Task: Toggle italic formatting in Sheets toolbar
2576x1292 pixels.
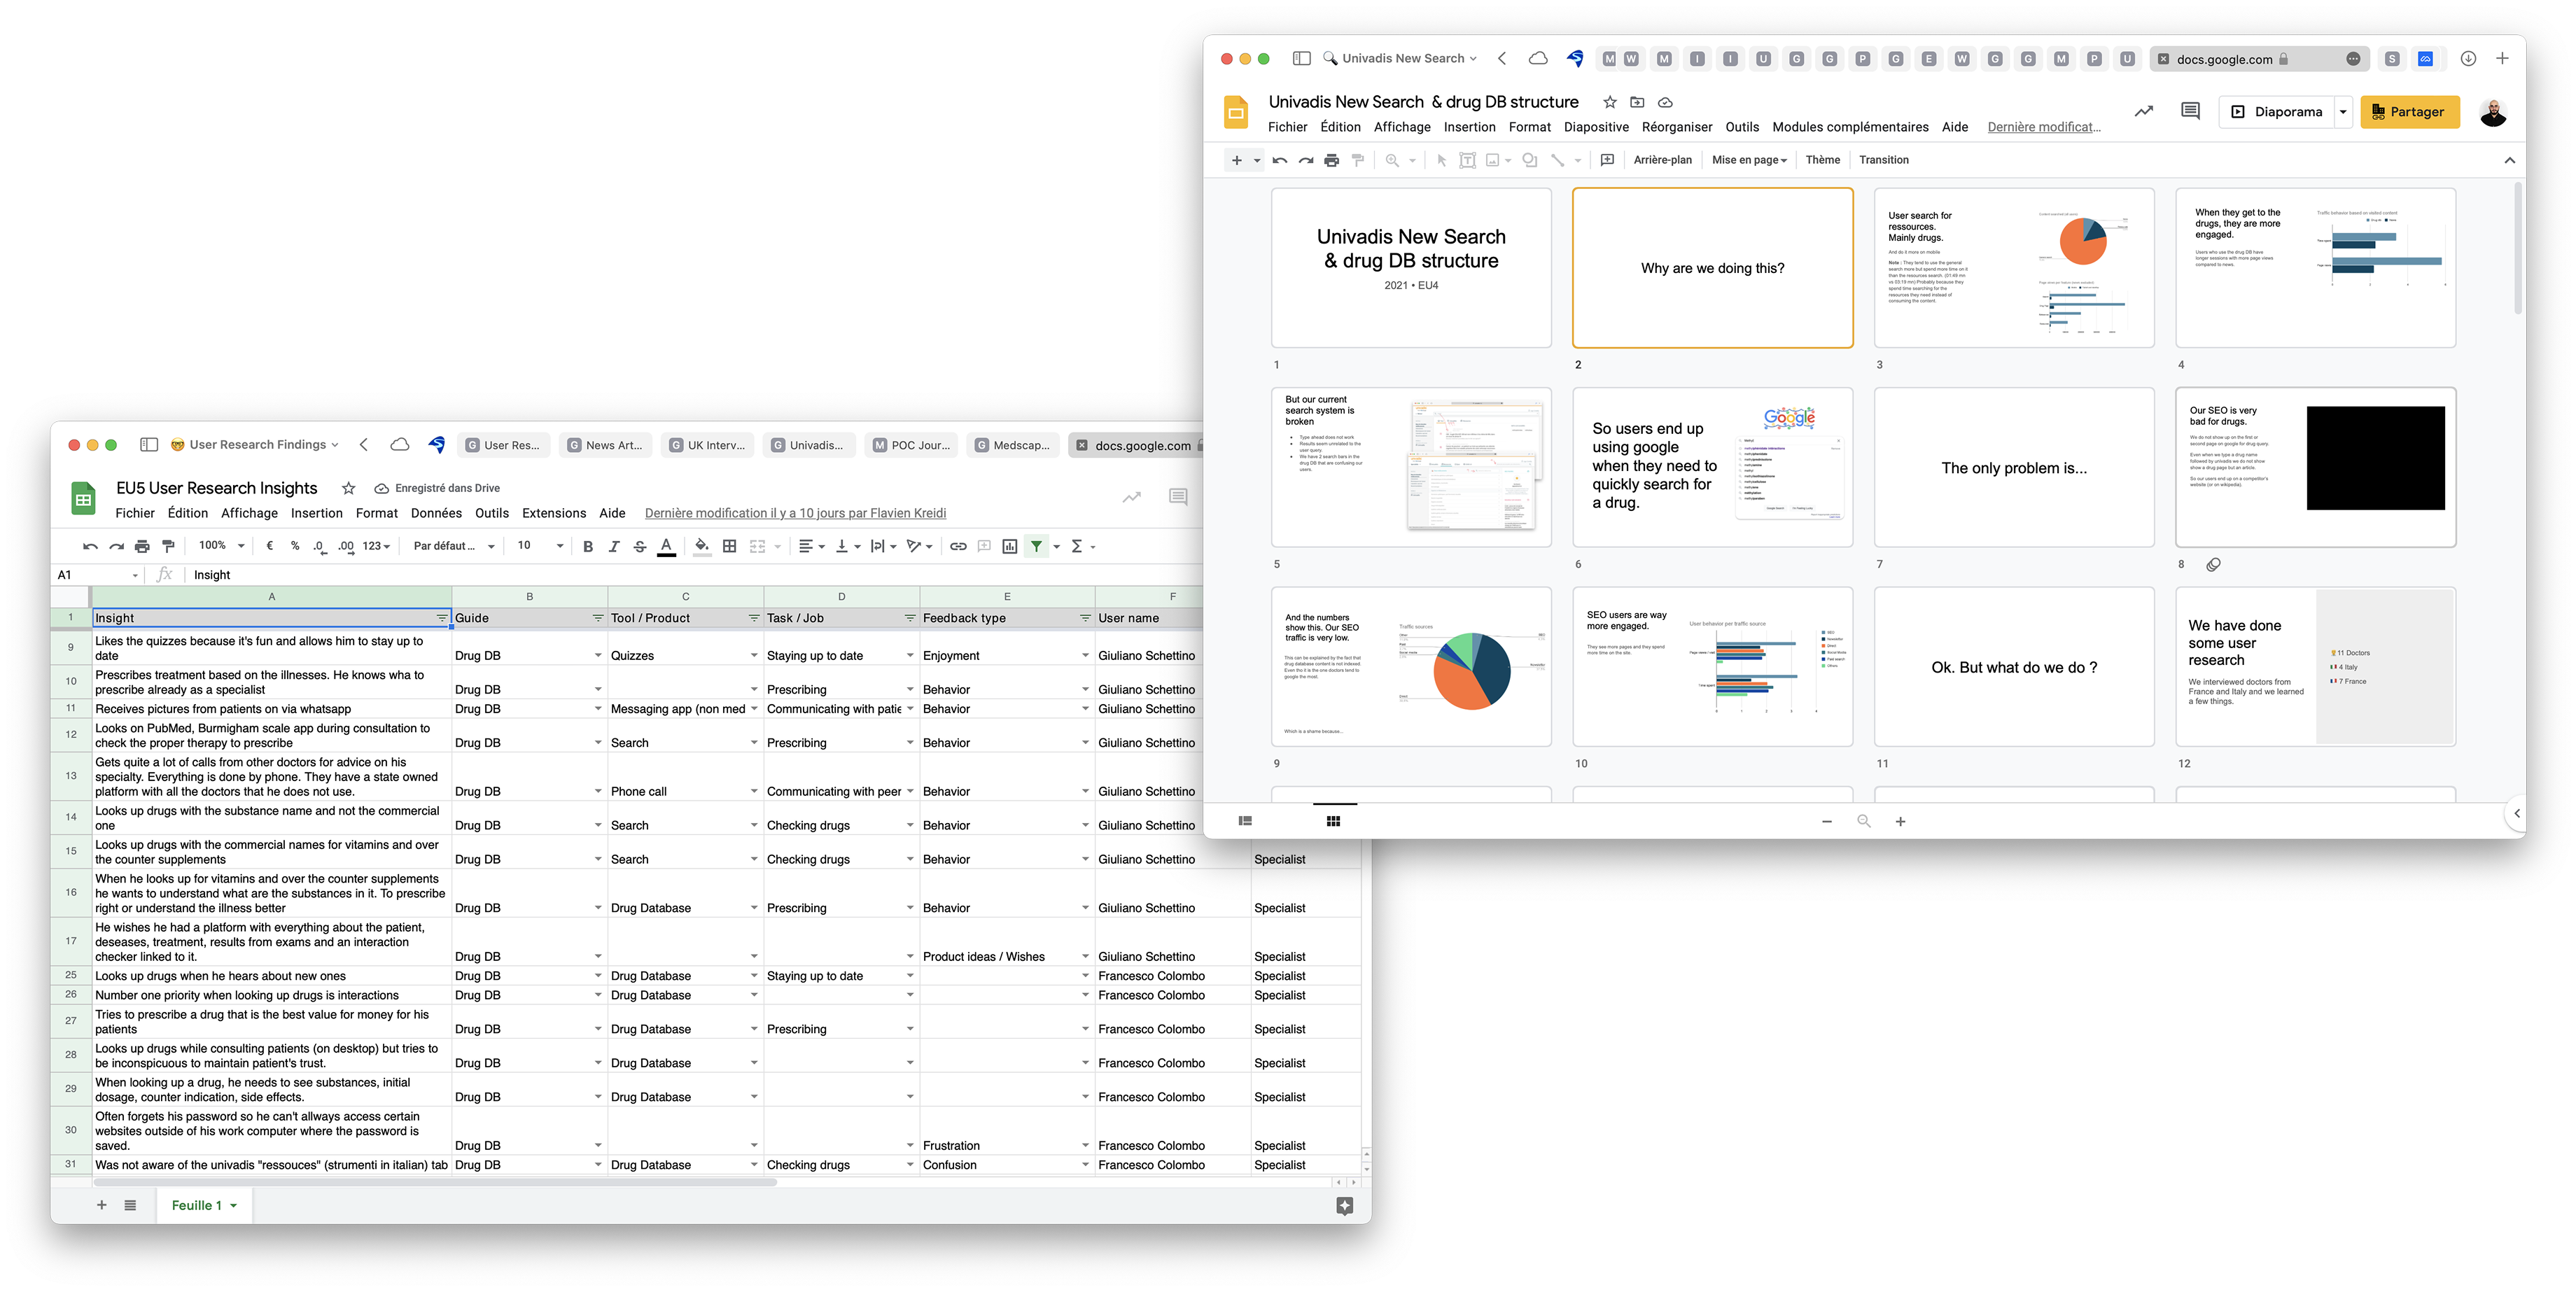Action: pos(614,546)
